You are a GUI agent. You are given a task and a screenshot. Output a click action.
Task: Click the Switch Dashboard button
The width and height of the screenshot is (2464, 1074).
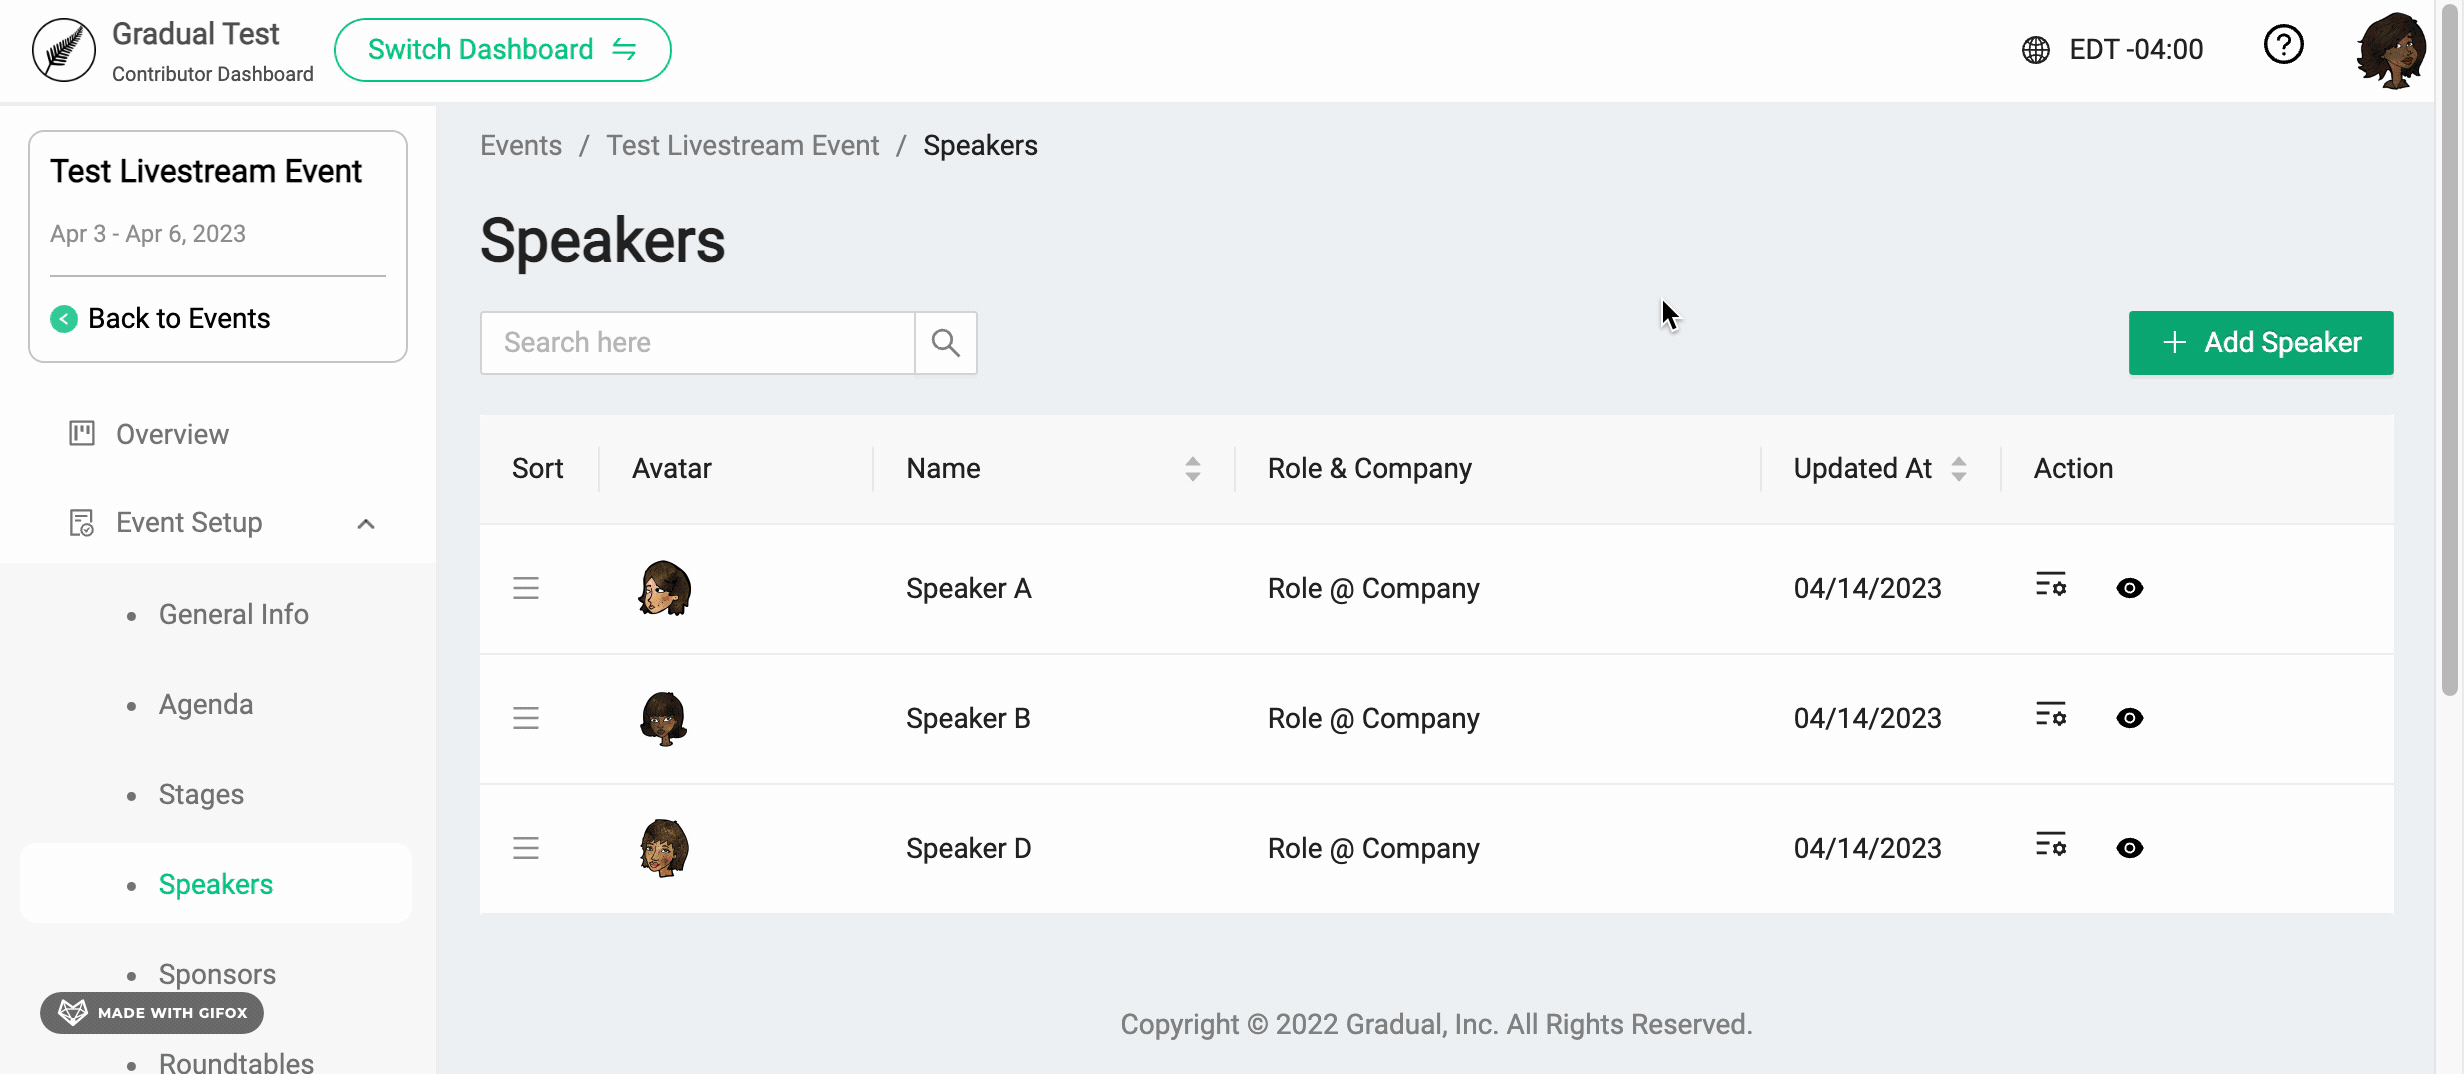[502, 50]
